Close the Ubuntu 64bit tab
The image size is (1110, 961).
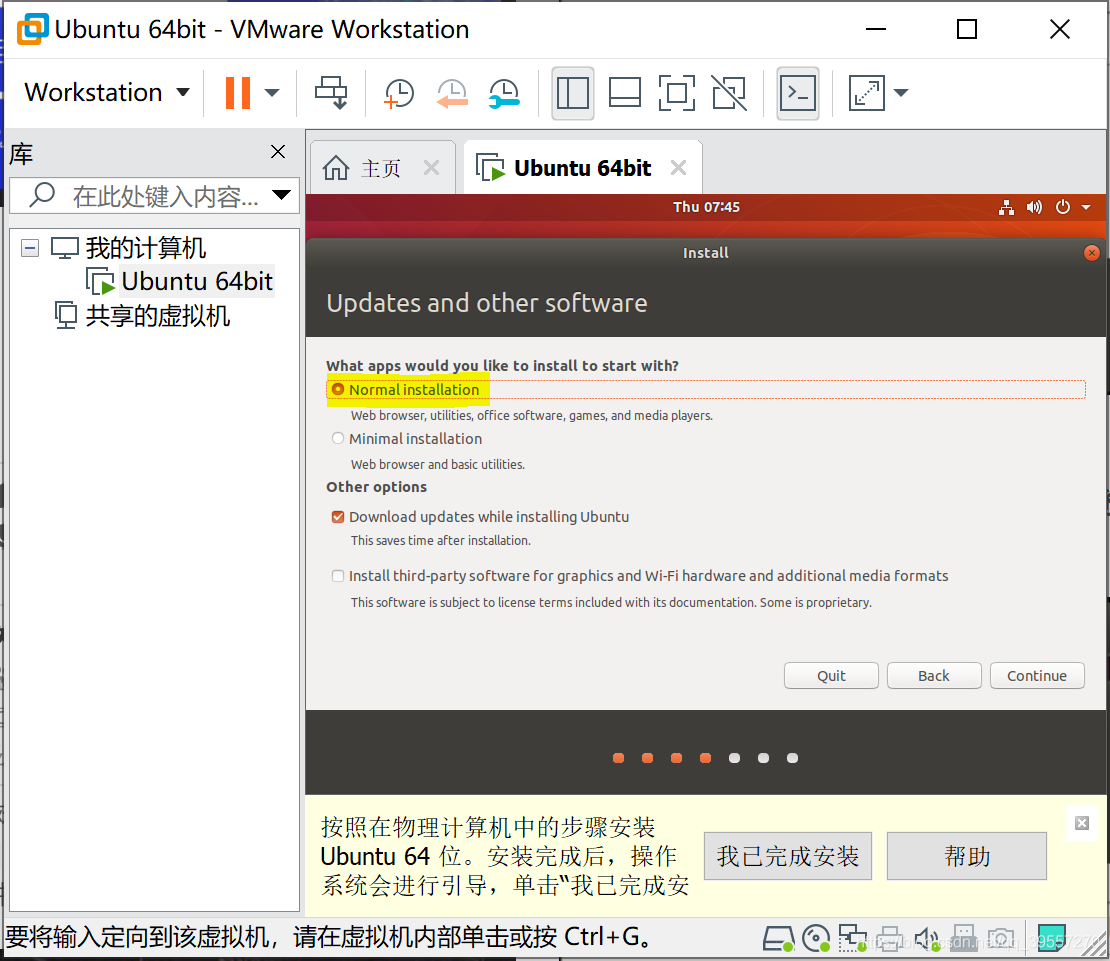pyautogui.click(x=678, y=168)
